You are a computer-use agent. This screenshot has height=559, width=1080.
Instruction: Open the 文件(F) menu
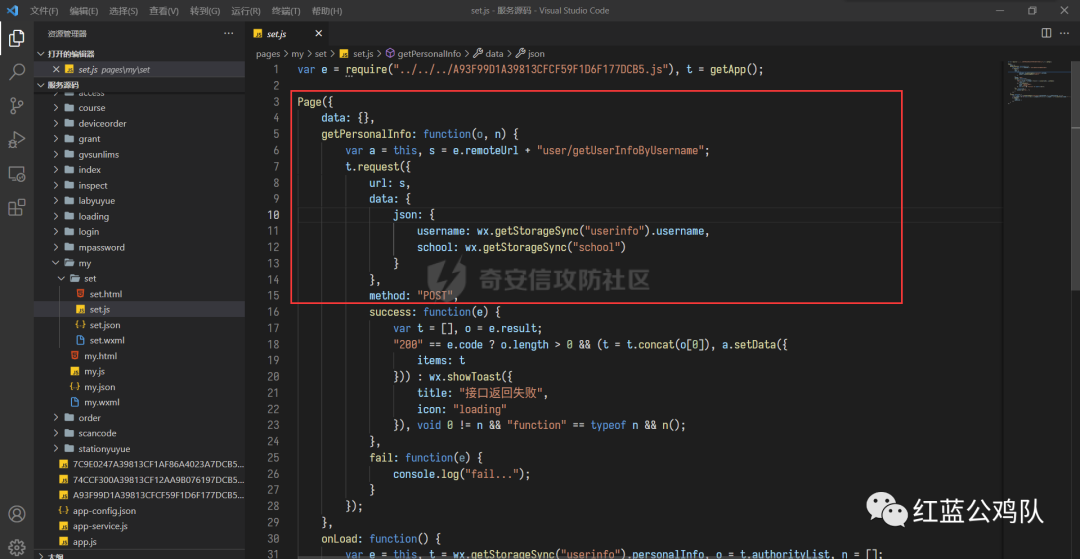[x=45, y=11]
